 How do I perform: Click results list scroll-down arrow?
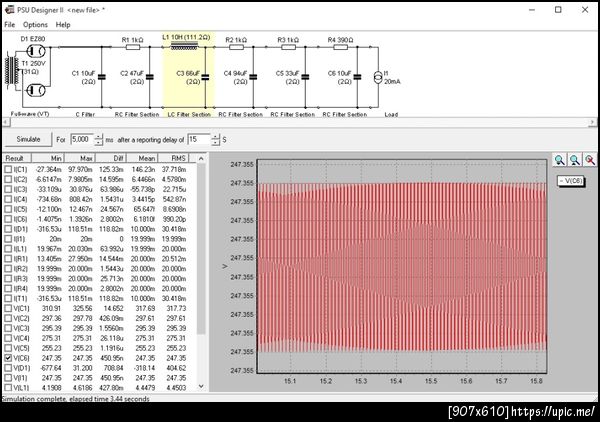[201, 386]
